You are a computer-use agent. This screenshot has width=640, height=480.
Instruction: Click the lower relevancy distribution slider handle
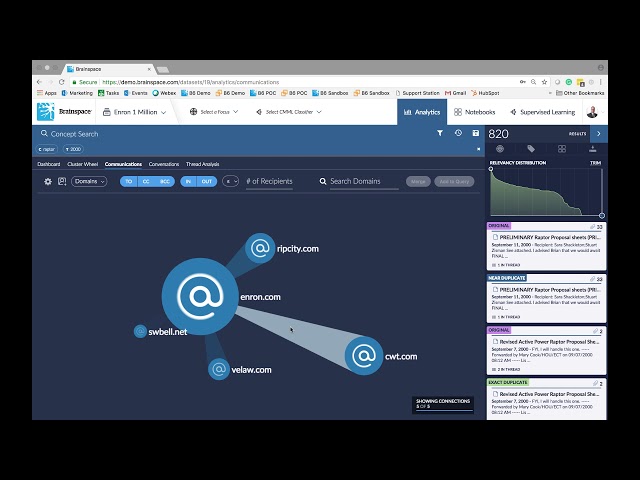pyautogui.click(x=602, y=215)
